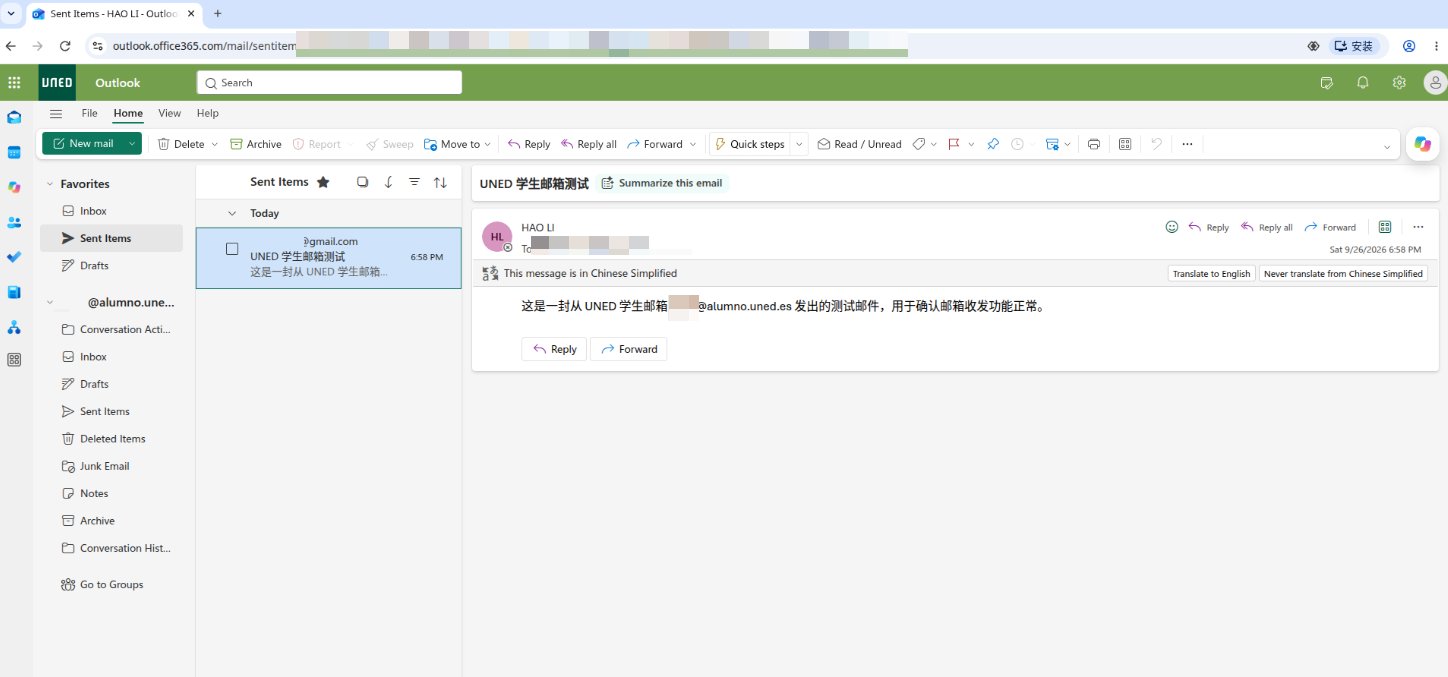Open the Categorize tag dropdown arrow
1448x677 pixels.
(933, 144)
